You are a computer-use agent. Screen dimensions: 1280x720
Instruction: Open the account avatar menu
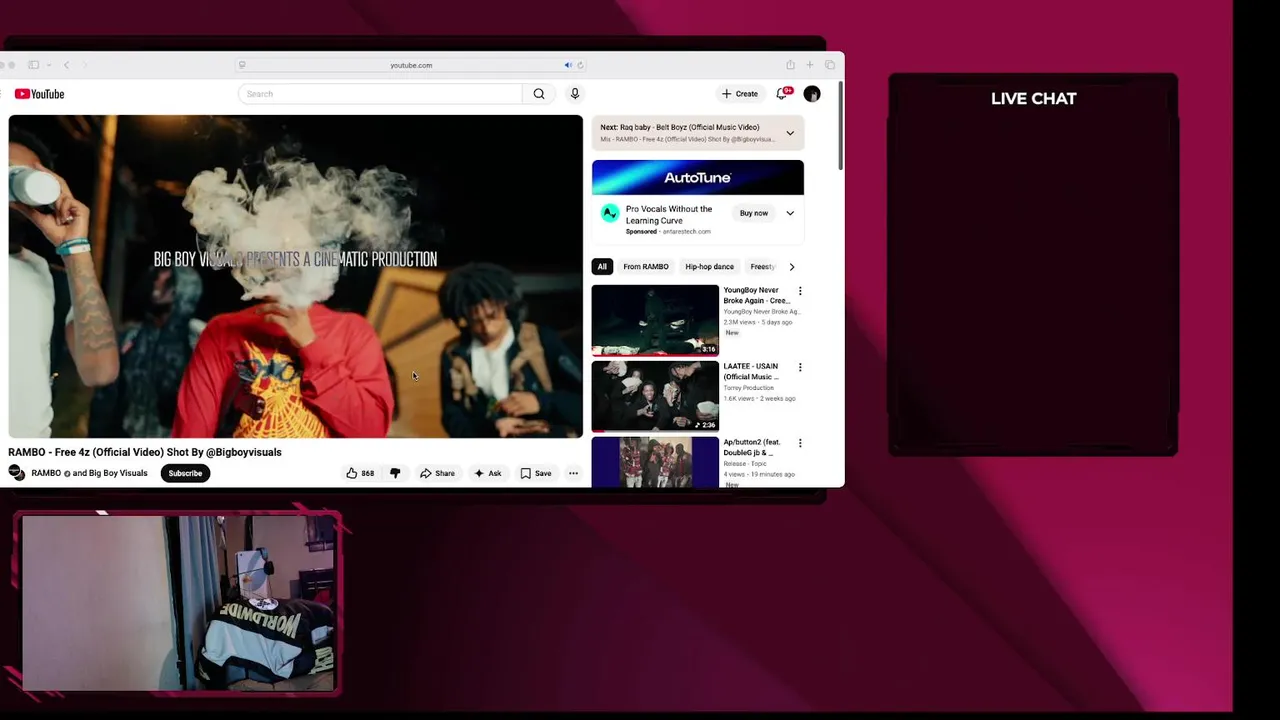click(x=812, y=94)
